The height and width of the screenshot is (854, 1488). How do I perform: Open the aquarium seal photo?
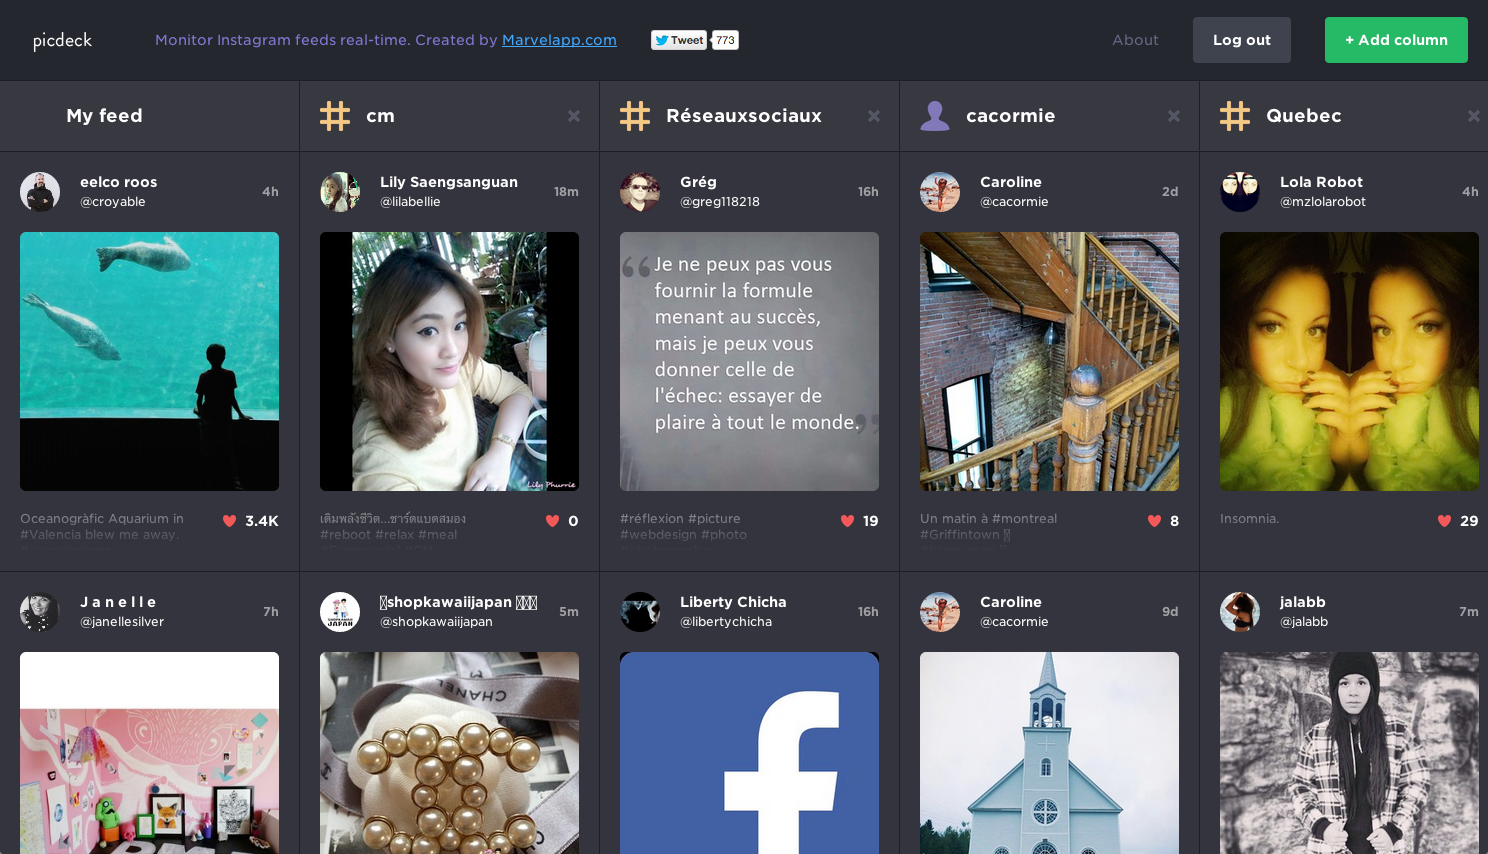point(149,361)
